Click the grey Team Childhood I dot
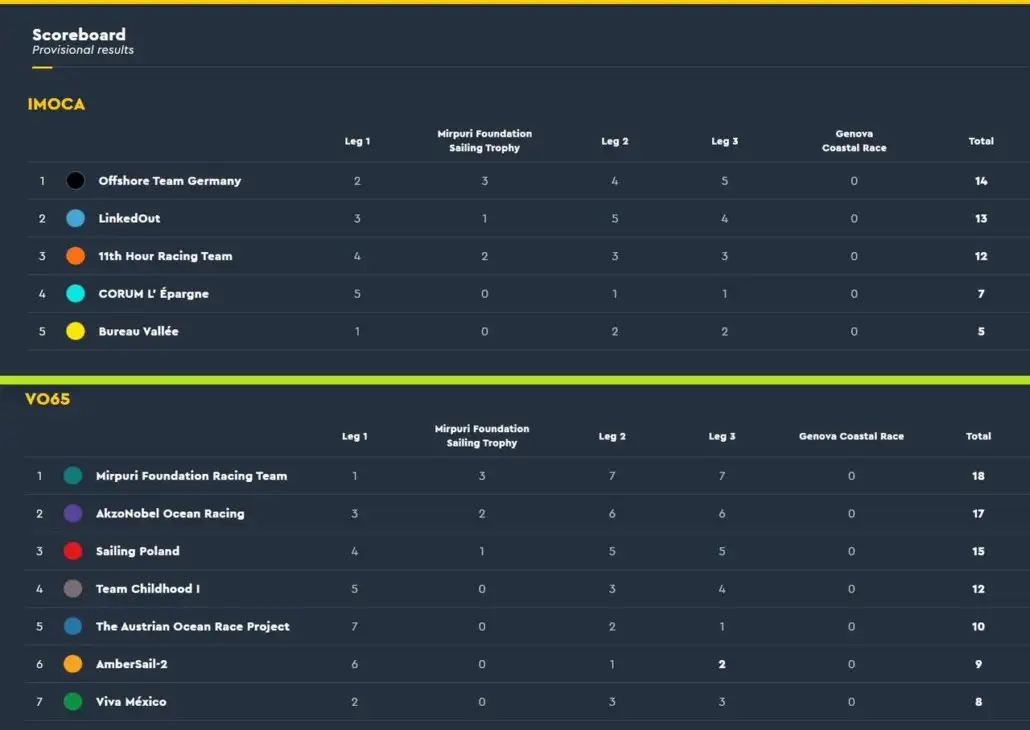1030x730 pixels. (x=73, y=588)
